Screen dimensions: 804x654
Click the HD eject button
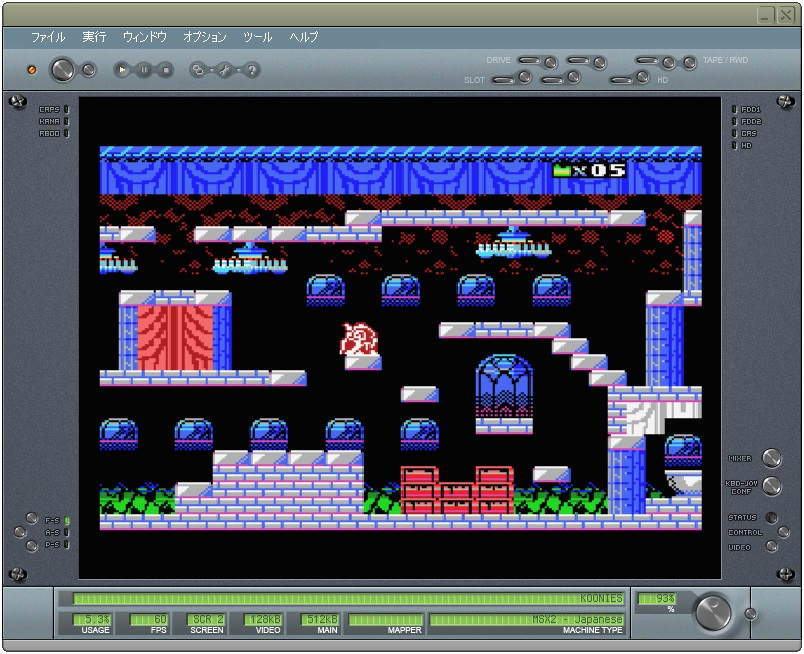coord(643,77)
